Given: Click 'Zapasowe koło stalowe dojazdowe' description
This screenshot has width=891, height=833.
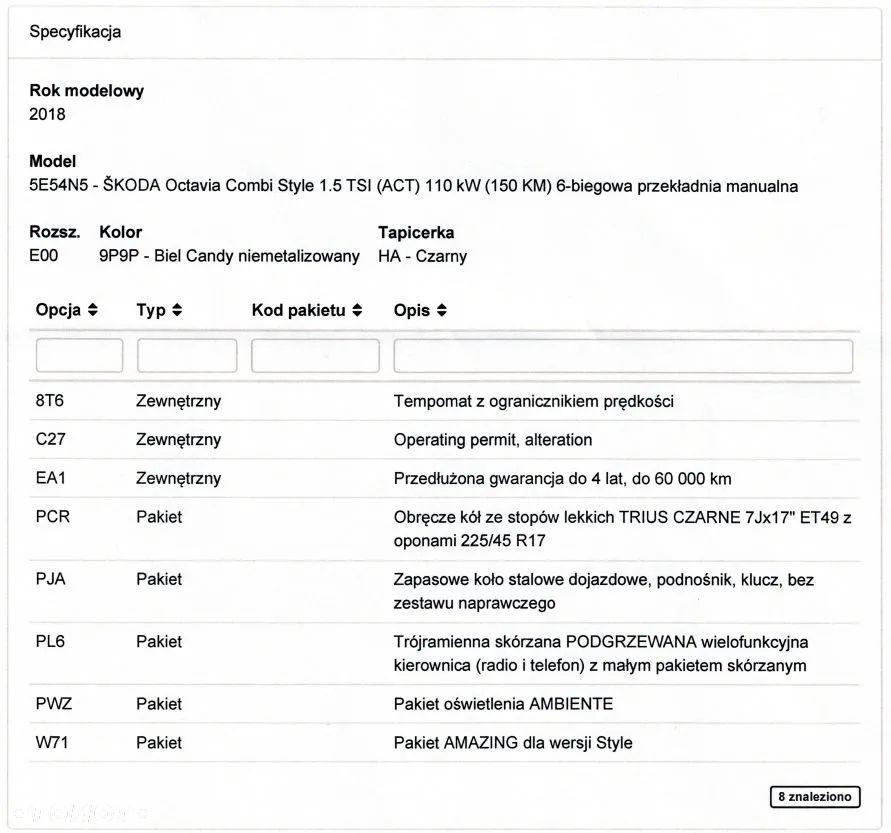Looking at the screenshot, I should coord(603,591).
